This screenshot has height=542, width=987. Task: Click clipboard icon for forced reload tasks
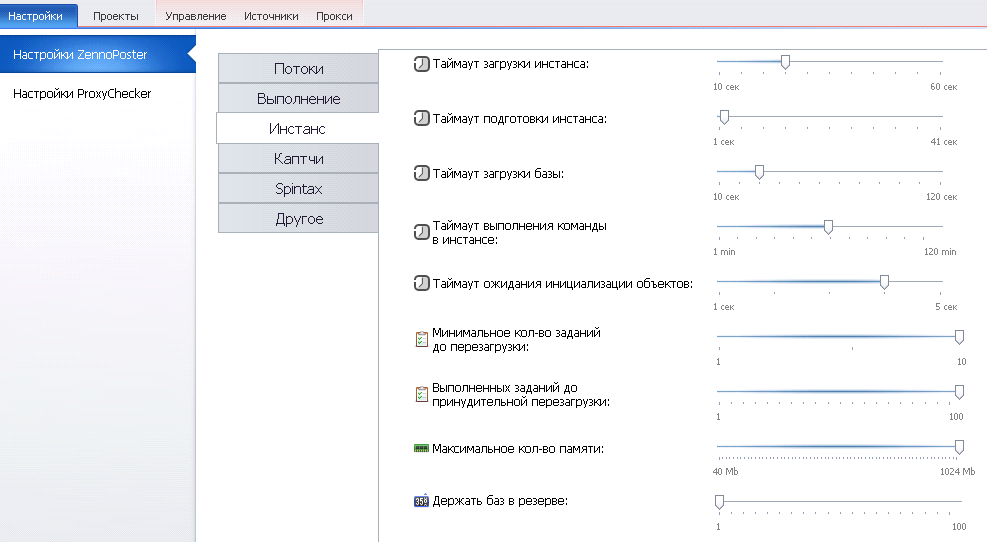422,395
